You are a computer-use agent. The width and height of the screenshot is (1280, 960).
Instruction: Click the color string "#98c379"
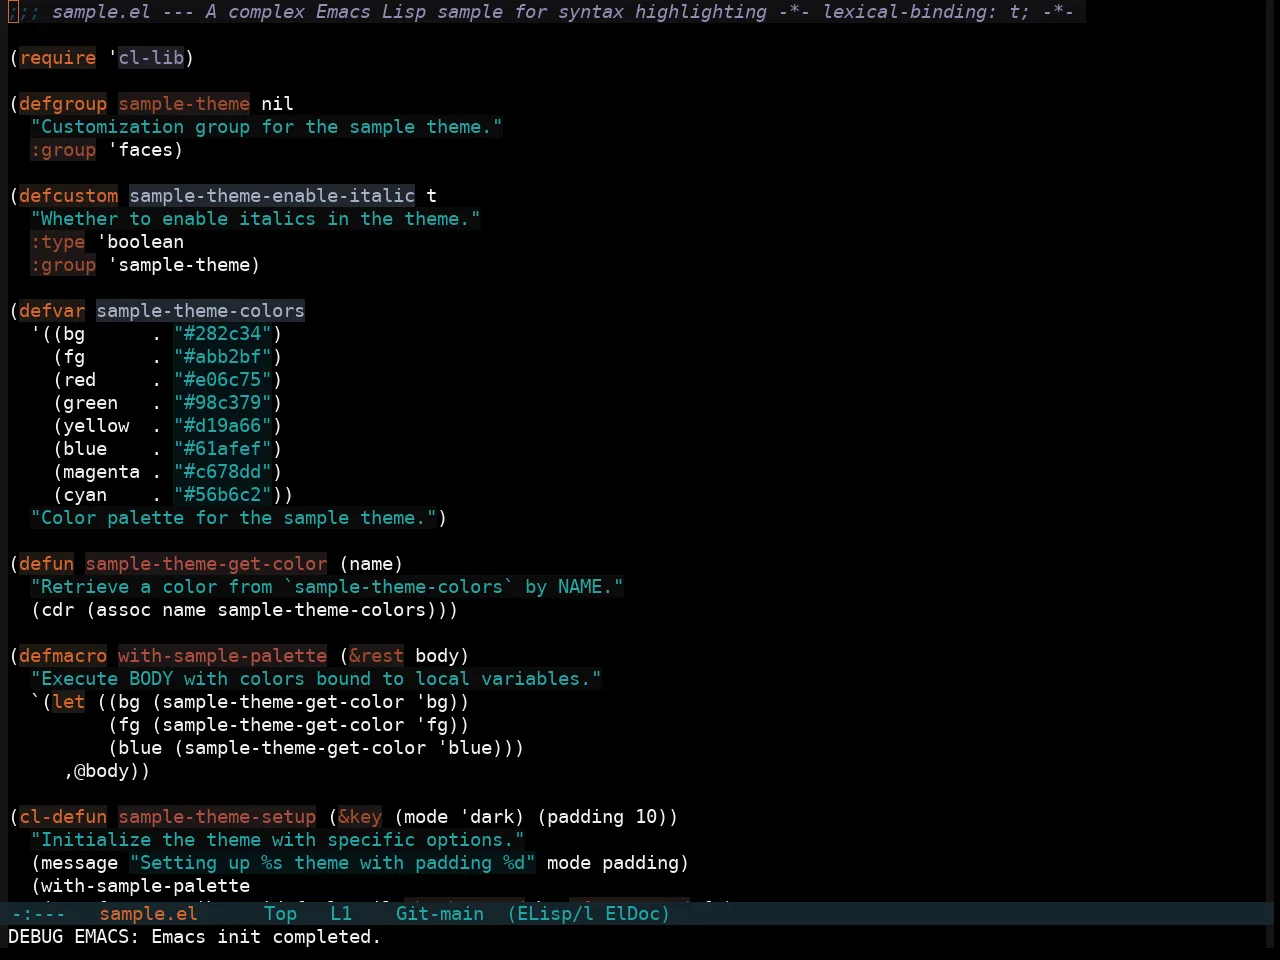click(x=223, y=403)
